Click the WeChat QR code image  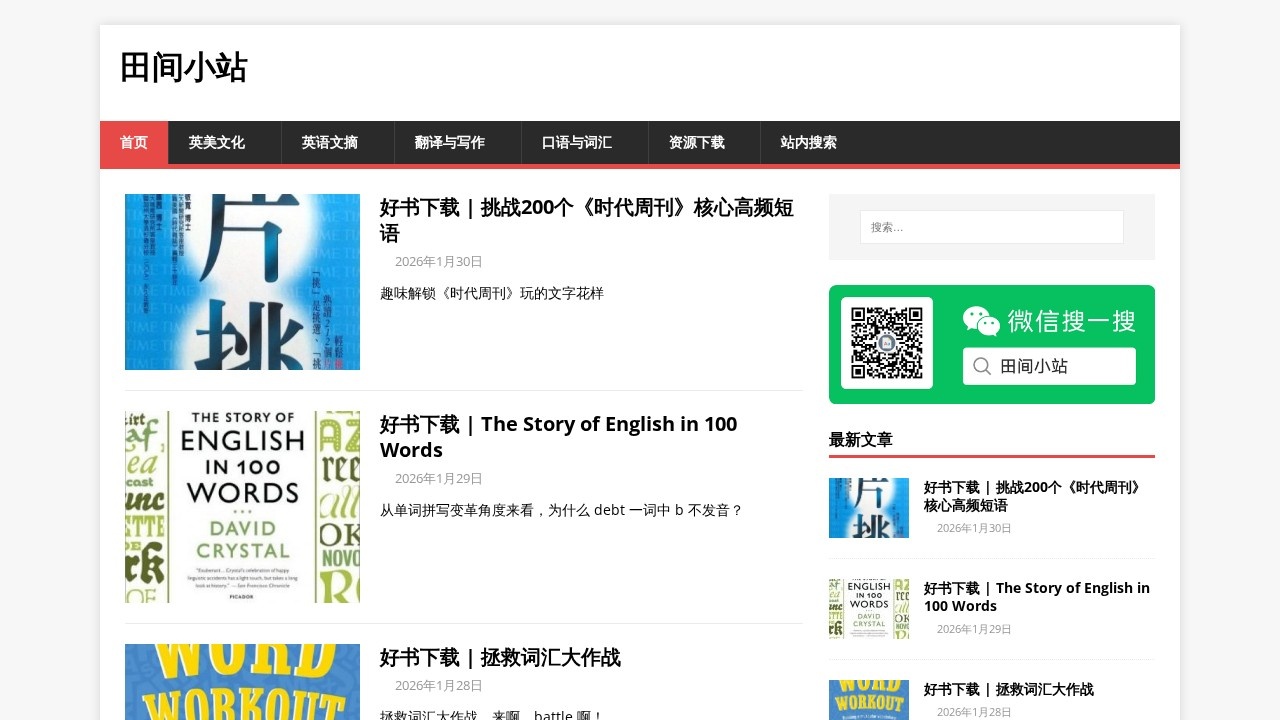coord(887,343)
